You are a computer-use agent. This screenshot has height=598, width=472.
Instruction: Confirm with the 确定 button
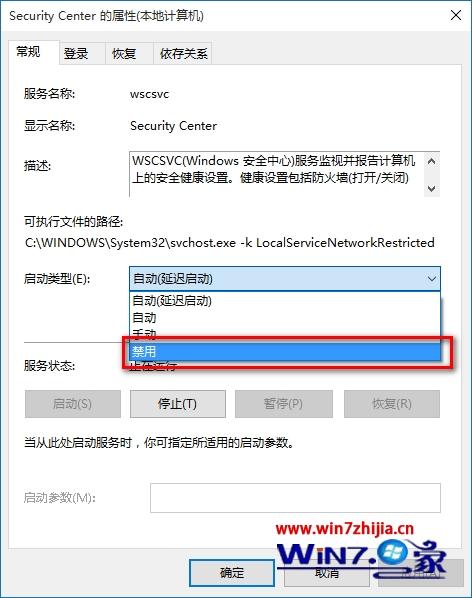coord(232,573)
